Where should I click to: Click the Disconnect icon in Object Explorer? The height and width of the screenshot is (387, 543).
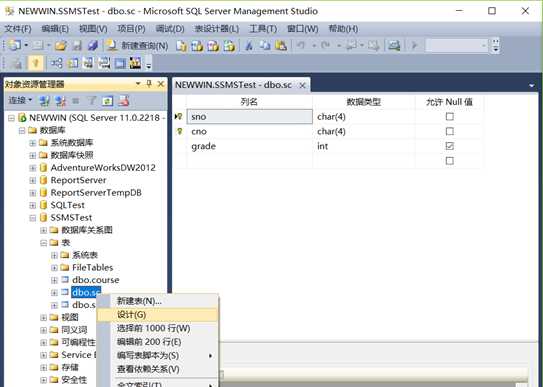tap(60, 101)
